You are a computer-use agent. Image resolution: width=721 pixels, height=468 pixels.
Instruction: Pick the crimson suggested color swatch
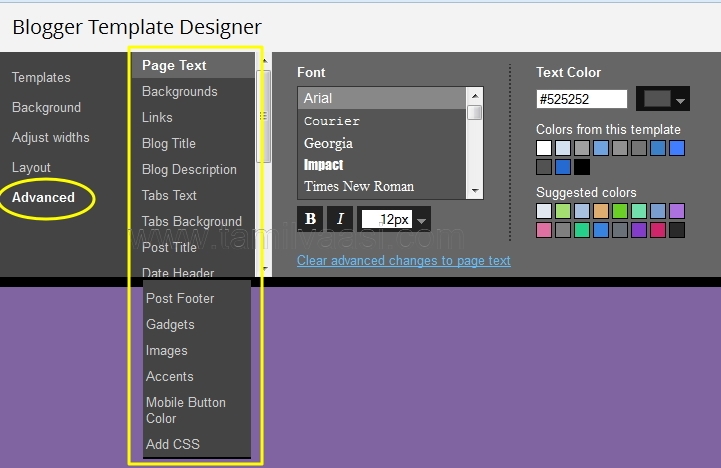click(658, 230)
